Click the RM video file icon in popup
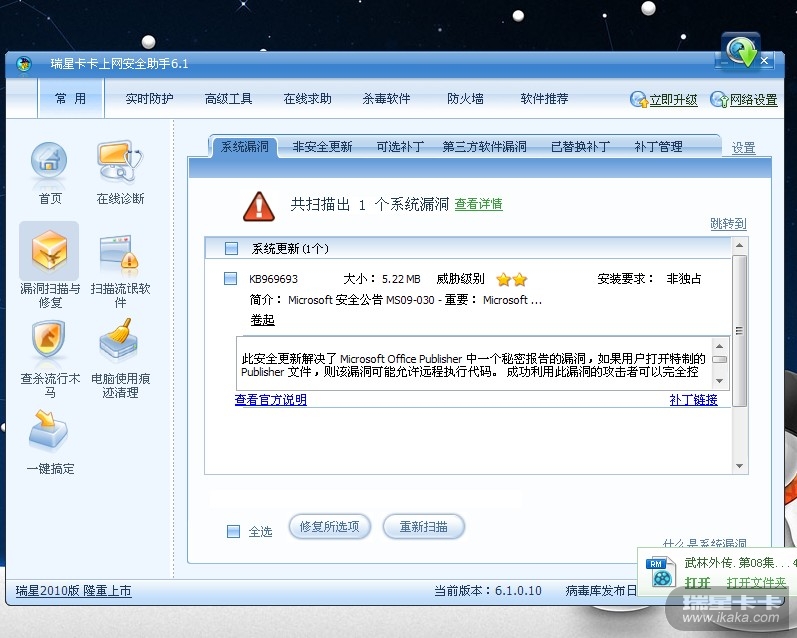797x638 pixels. pos(660,572)
